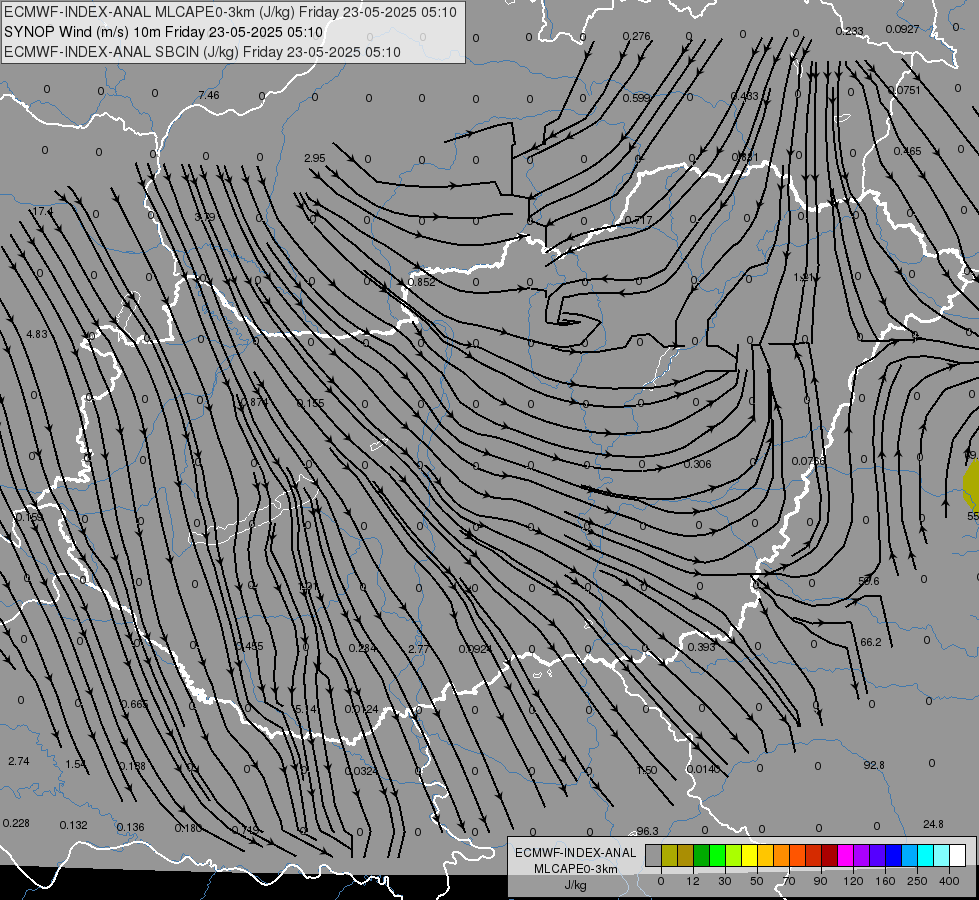Click the map value '0.306'

click(697, 464)
